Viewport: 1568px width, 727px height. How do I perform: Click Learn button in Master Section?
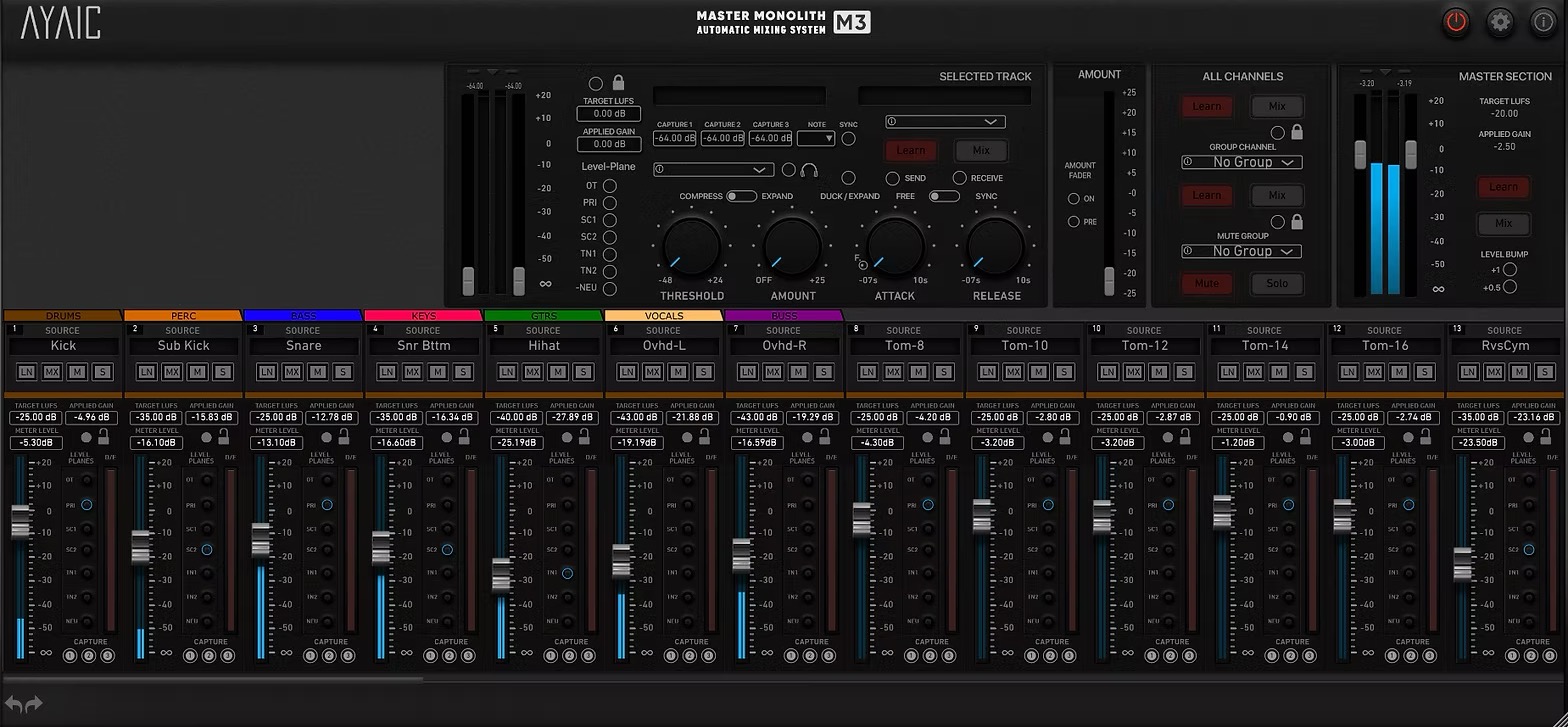[x=1503, y=187]
